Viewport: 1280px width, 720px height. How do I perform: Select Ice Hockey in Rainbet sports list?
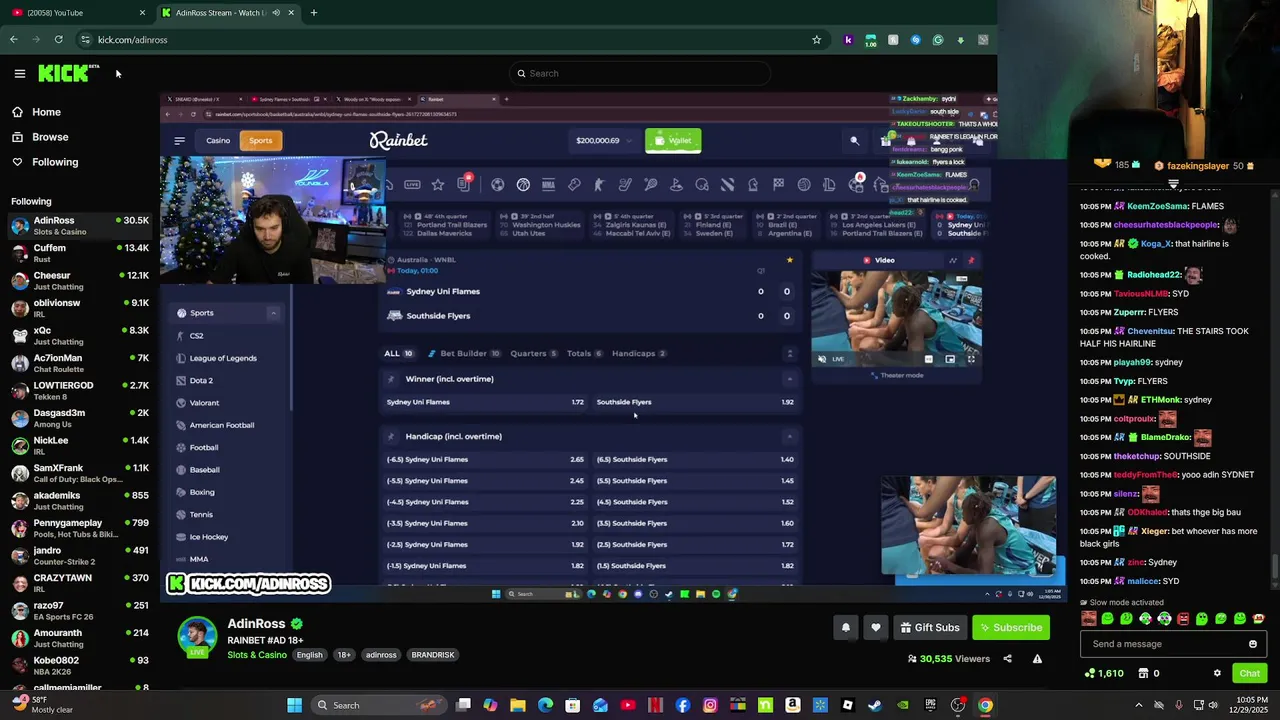click(208, 537)
